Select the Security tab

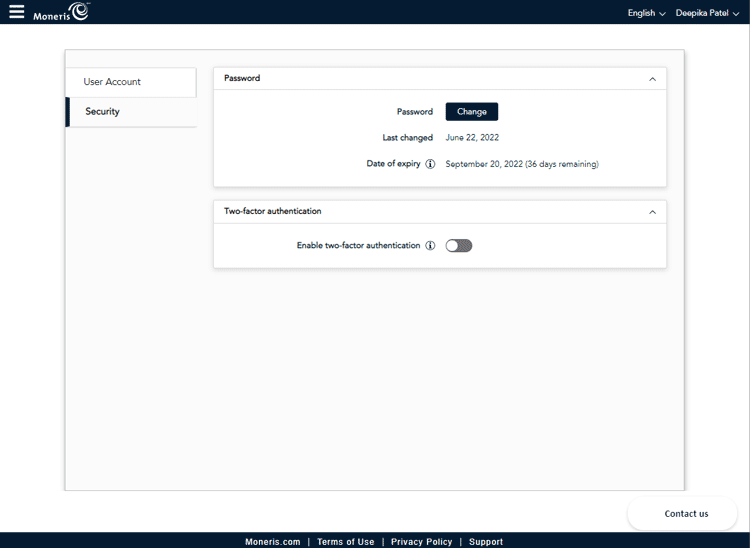pyautogui.click(x=131, y=112)
